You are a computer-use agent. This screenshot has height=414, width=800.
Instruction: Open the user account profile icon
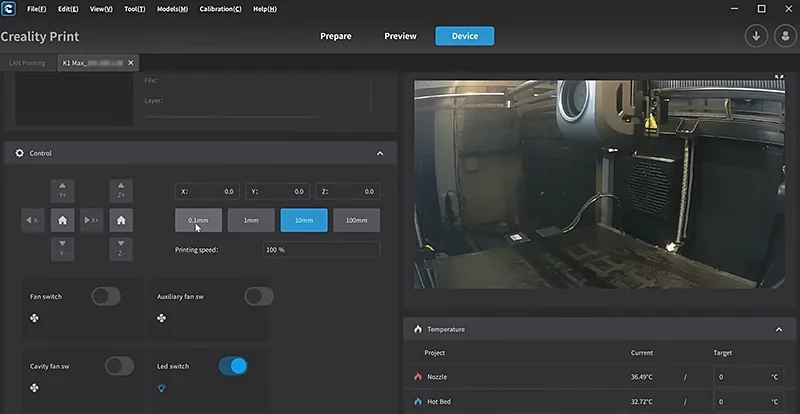pyautogui.click(x=785, y=36)
